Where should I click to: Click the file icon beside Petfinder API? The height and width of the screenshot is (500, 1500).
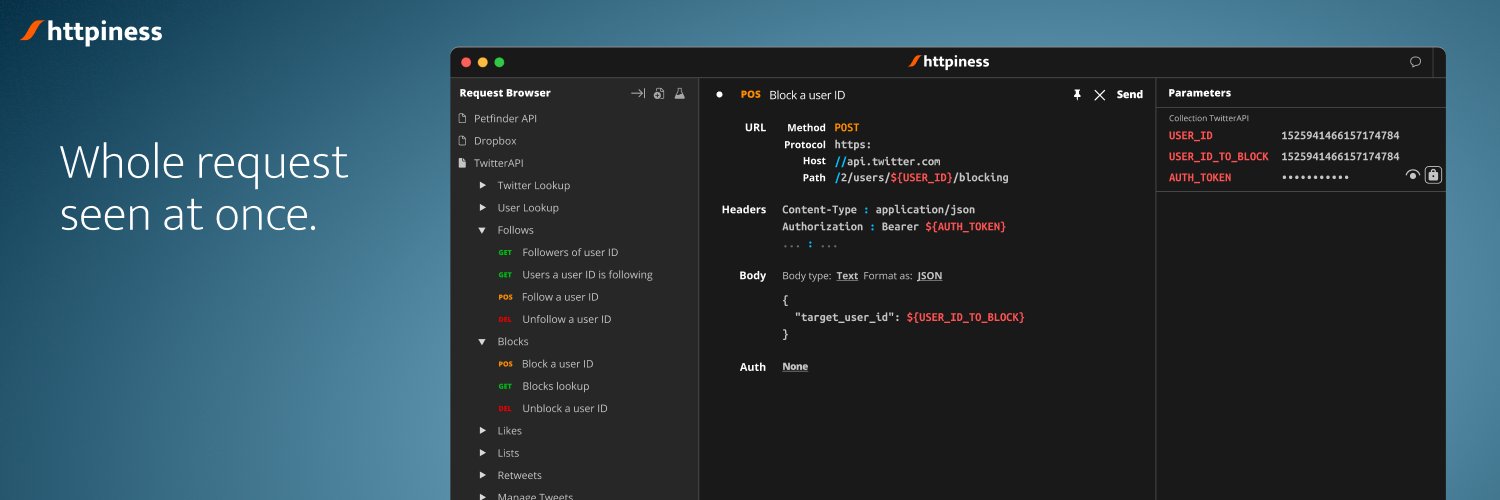point(463,118)
